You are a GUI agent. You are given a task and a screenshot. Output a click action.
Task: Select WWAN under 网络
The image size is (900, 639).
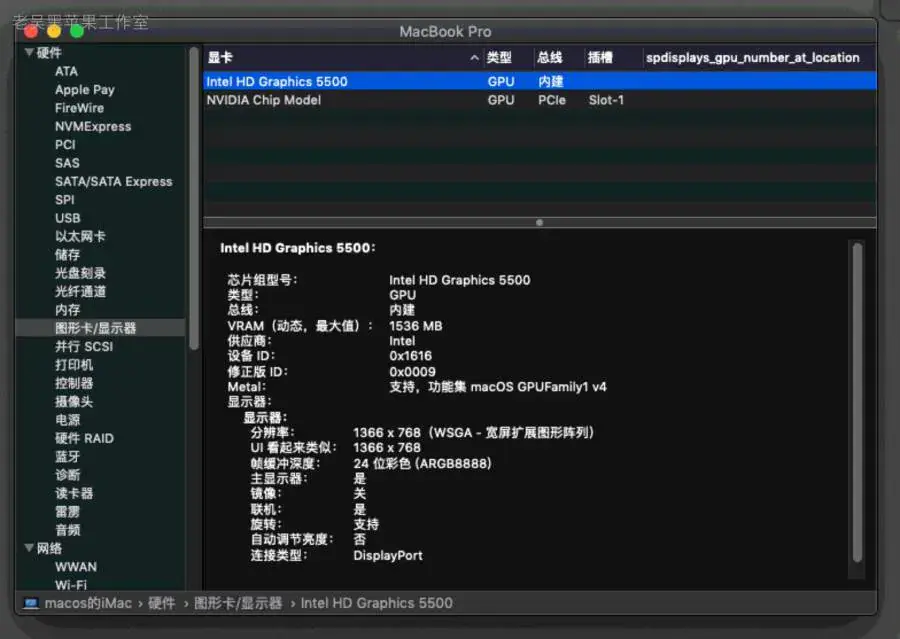point(76,567)
